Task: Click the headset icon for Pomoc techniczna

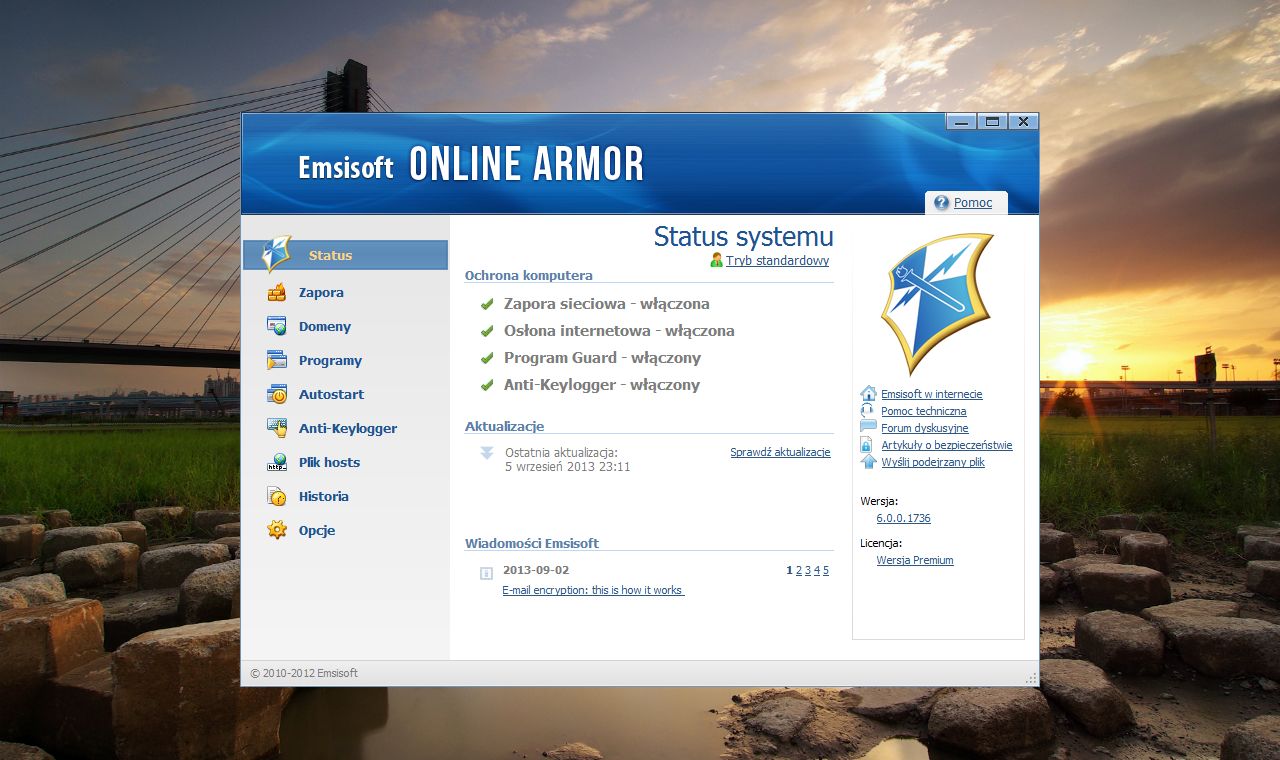Action: tap(868, 411)
